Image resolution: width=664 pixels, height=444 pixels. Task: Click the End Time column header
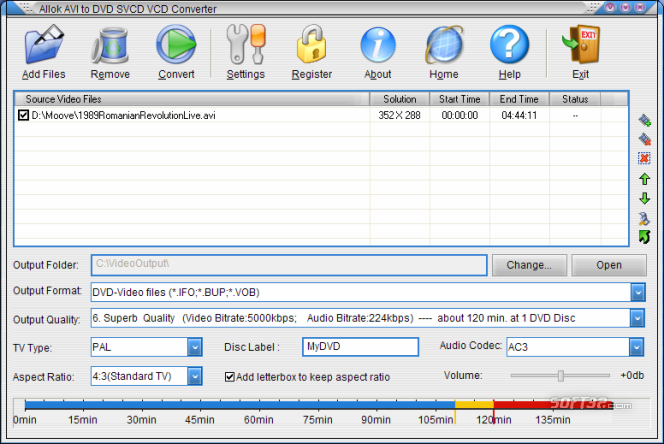pyautogui.click(x=519, y=99)
